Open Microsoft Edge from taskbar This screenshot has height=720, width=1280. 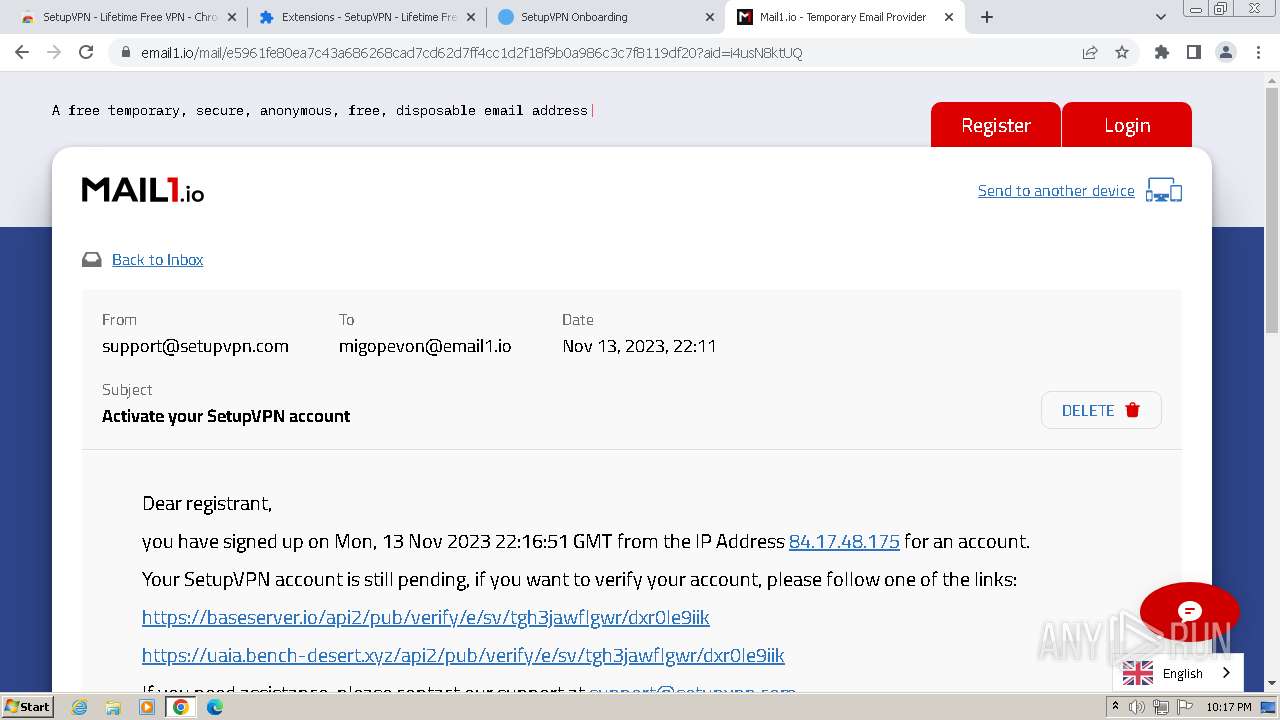pyautogui.click(x=215, y=707)
